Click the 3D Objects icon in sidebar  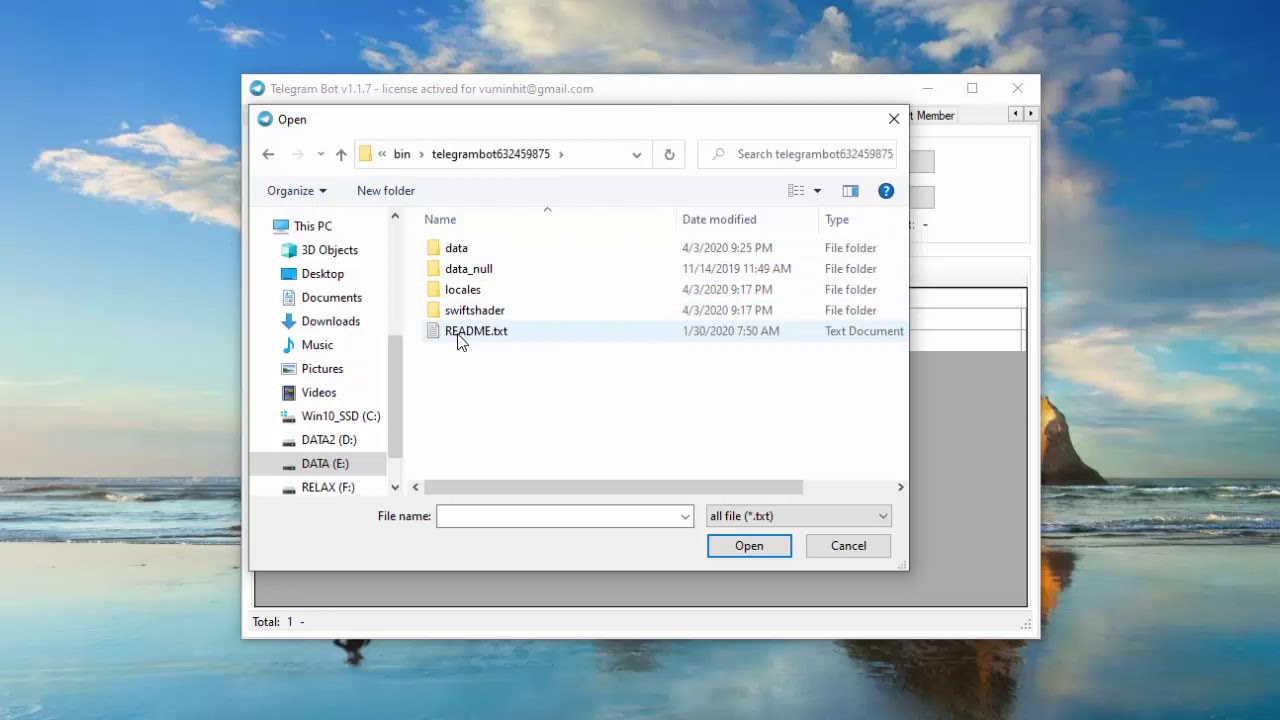(289, 250)
